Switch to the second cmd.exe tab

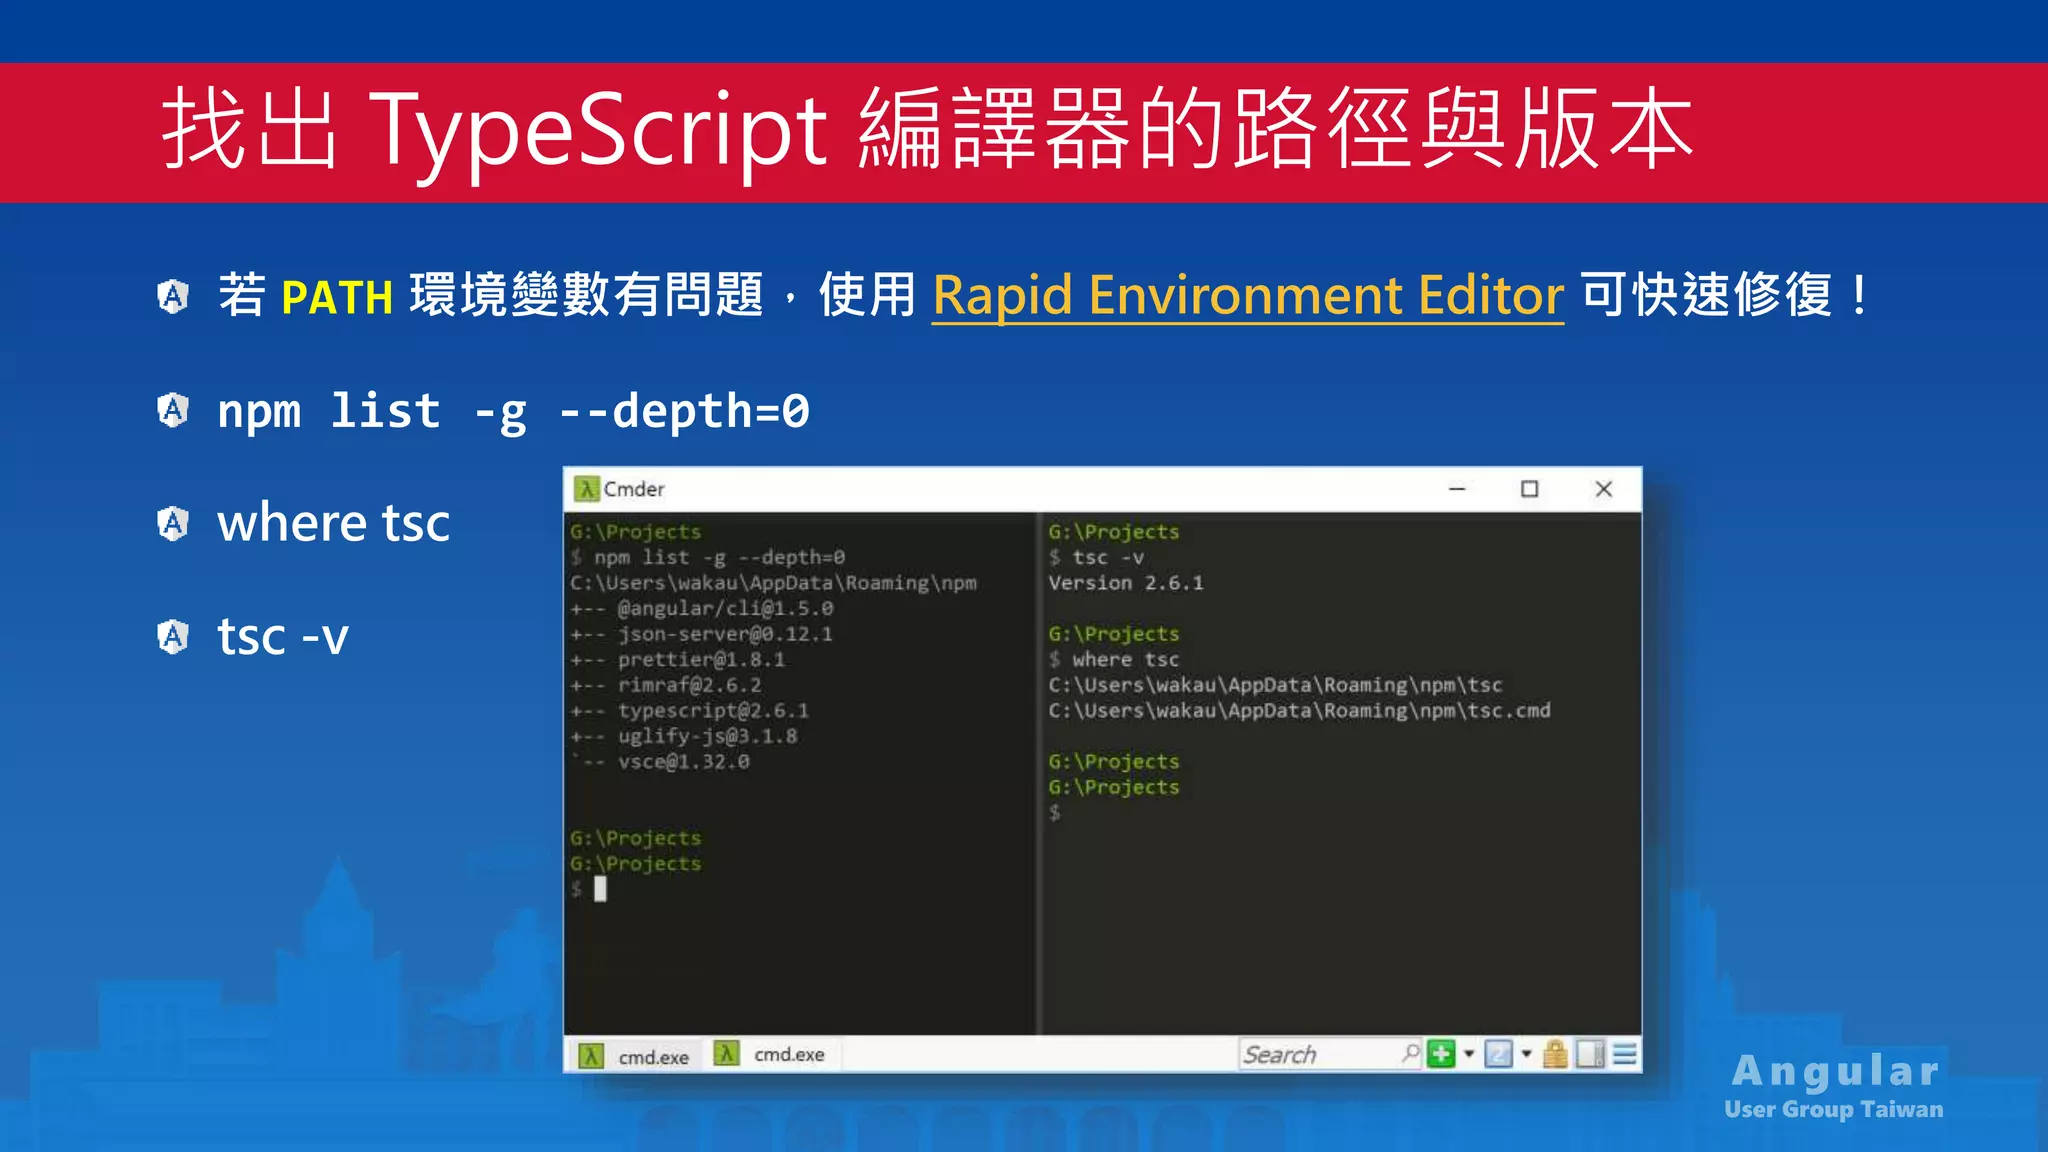[770, 1054]
